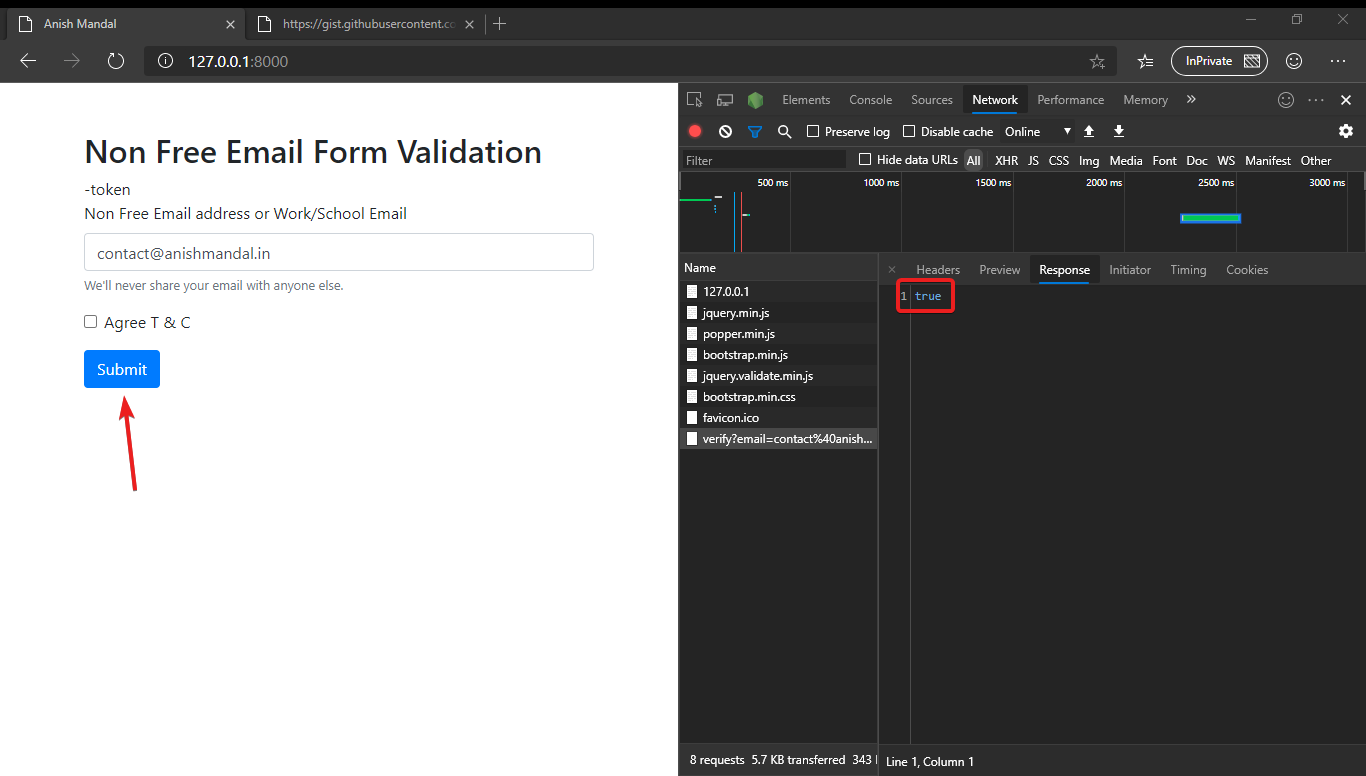This screenshot has width=1366, height=776.
Task: Click the red record network log icon
Action: pos(694,131)
